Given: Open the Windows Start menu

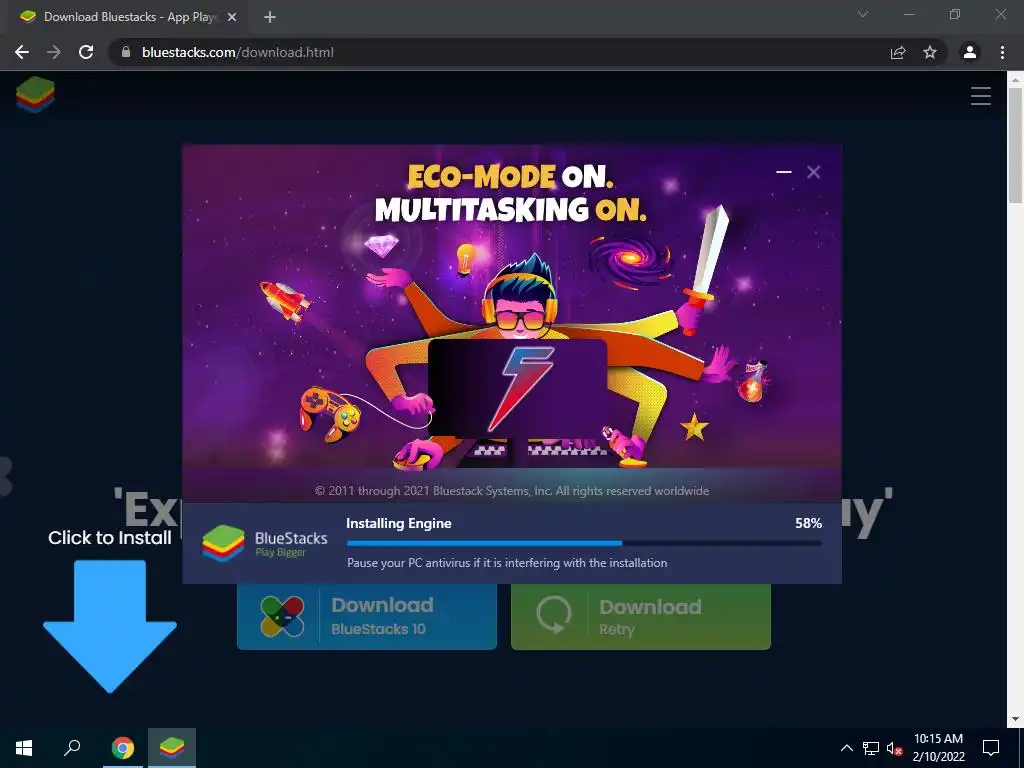Looking at the screenshot, I should click(24, 748).
